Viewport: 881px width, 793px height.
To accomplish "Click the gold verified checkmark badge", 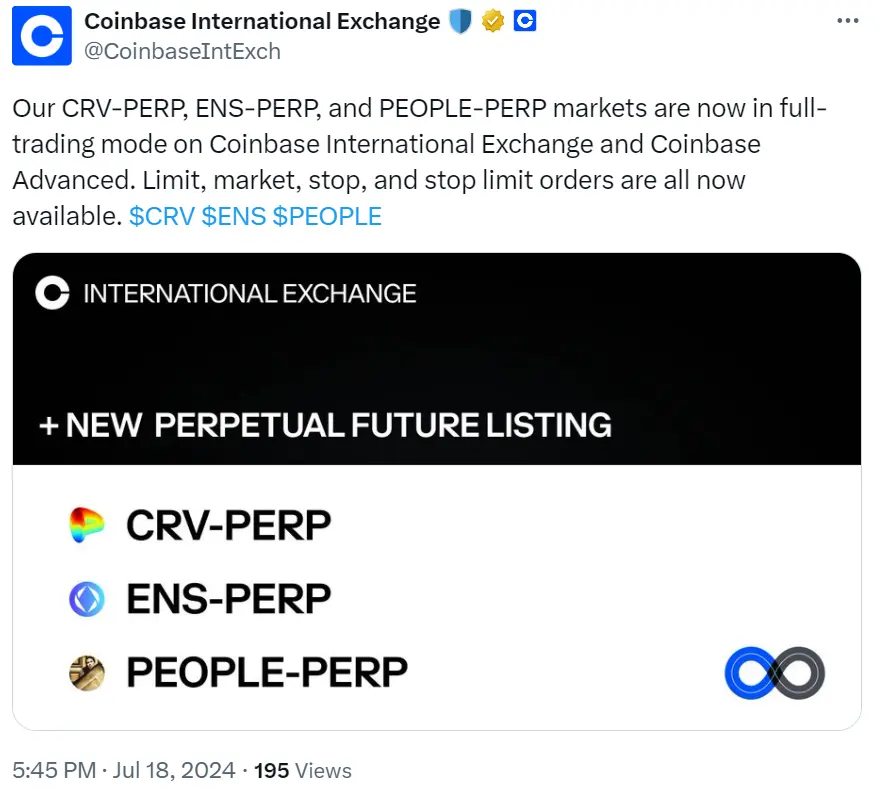I will tap(492, 20).
